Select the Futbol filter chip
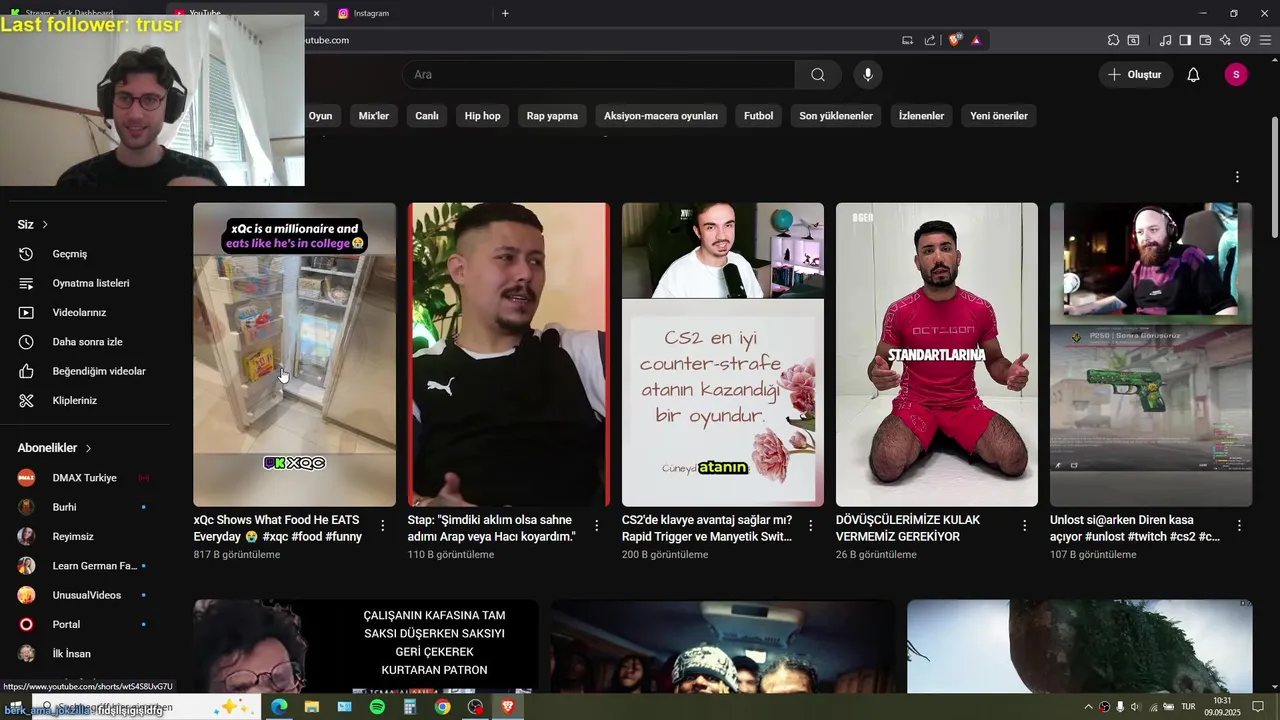The image size is (1280, 720). [758, 116]
